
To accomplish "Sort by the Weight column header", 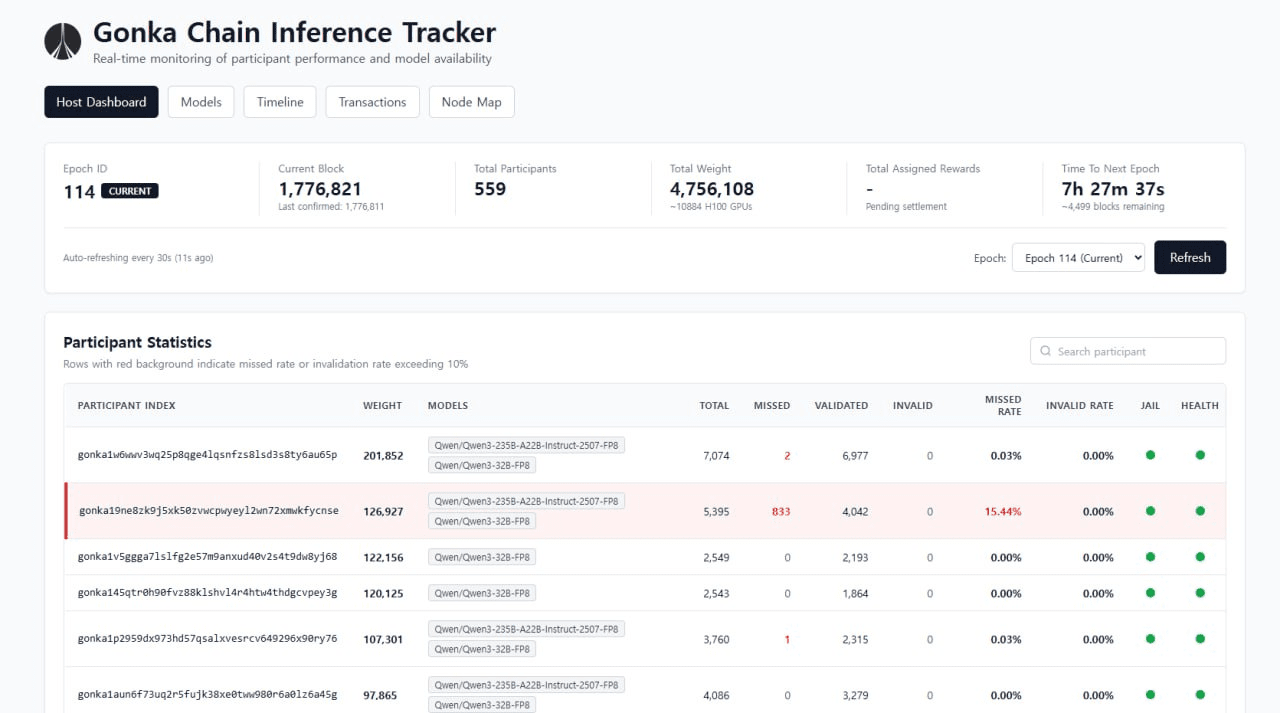I will (382, 406).
